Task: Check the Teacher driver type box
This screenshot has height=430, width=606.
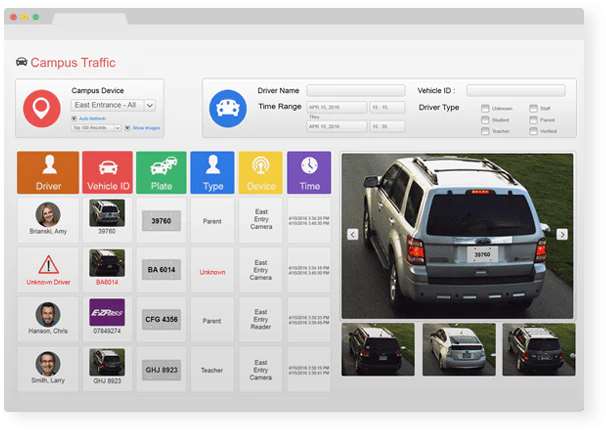Action: [x=485, y=131]
